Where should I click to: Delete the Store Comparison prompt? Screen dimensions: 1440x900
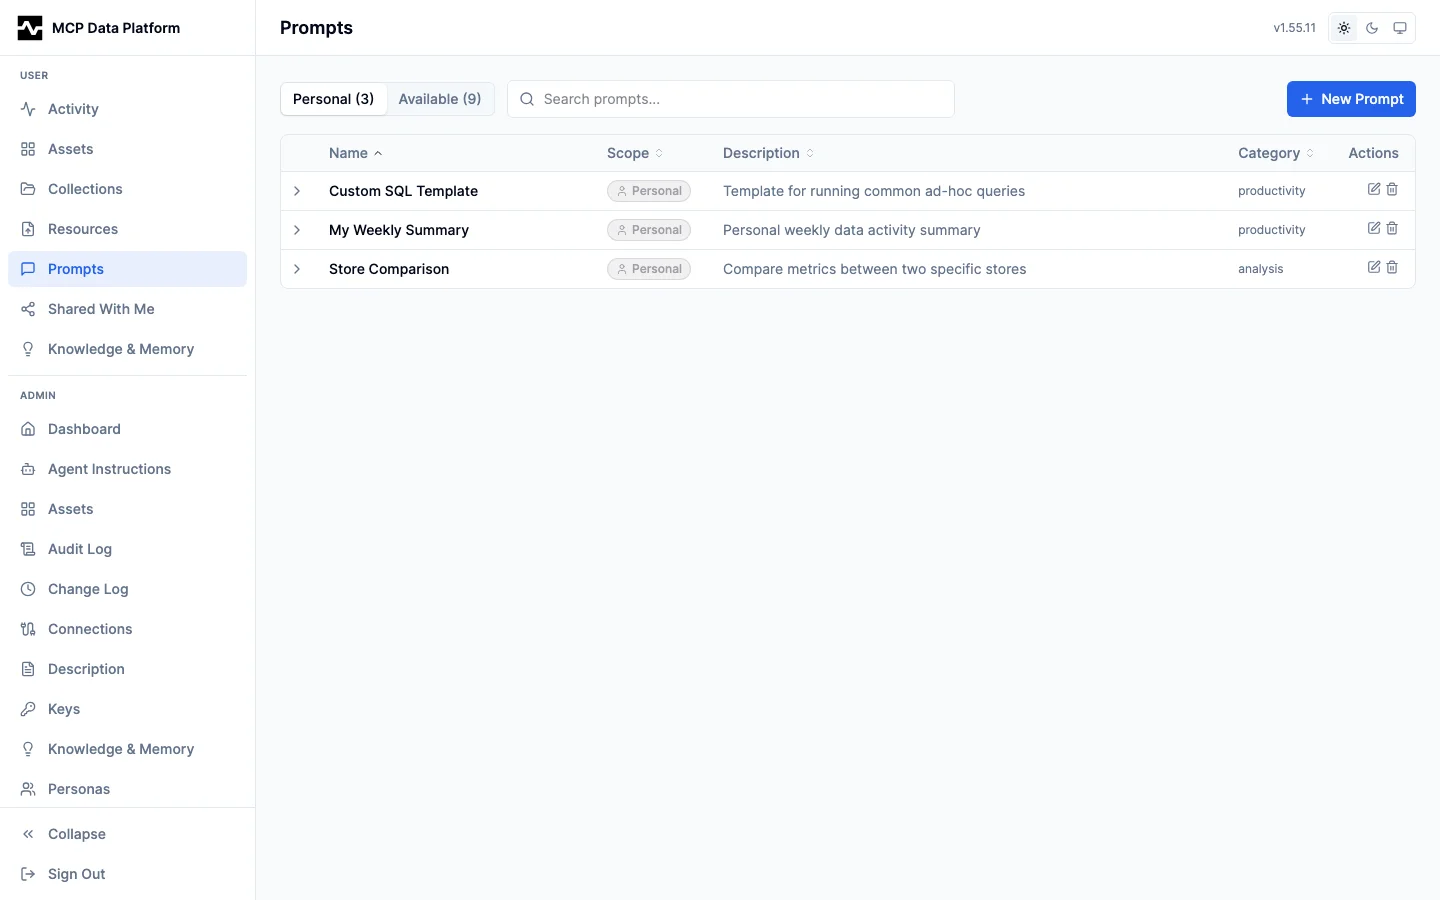1392,267
